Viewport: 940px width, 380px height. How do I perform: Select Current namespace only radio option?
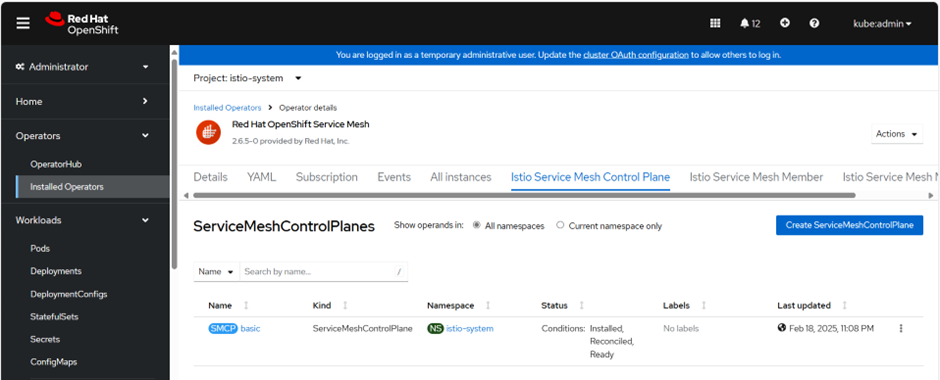560,225
